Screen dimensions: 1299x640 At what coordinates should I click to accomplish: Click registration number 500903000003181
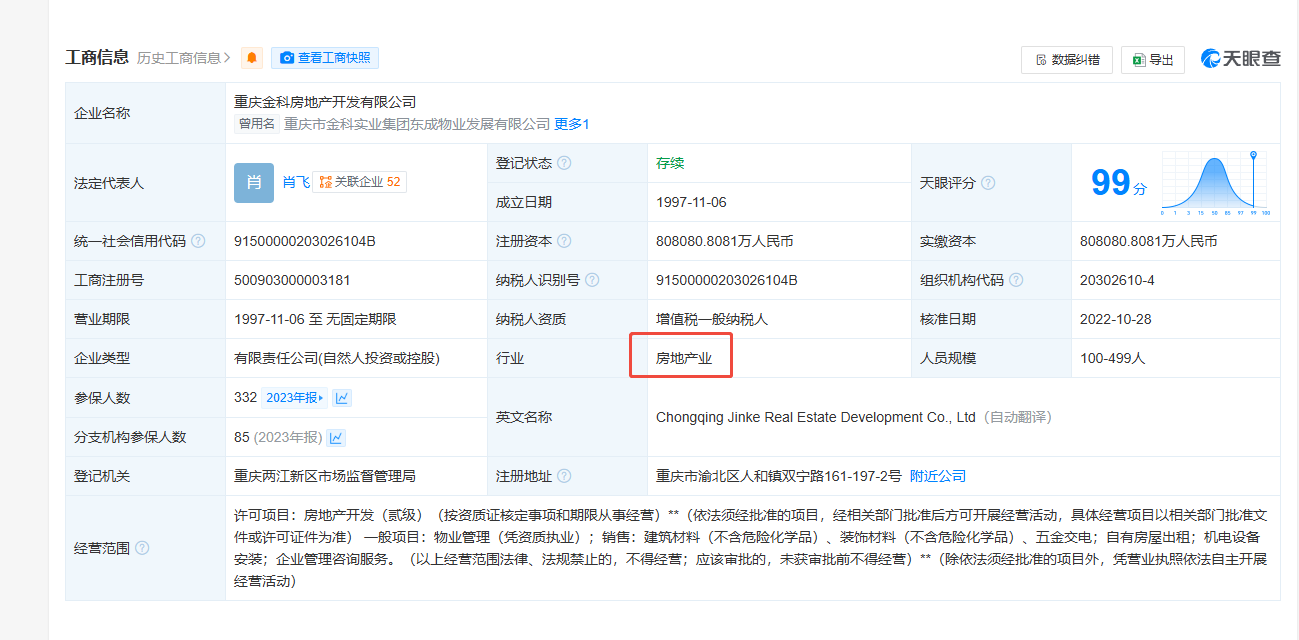(x=292, y=280)
